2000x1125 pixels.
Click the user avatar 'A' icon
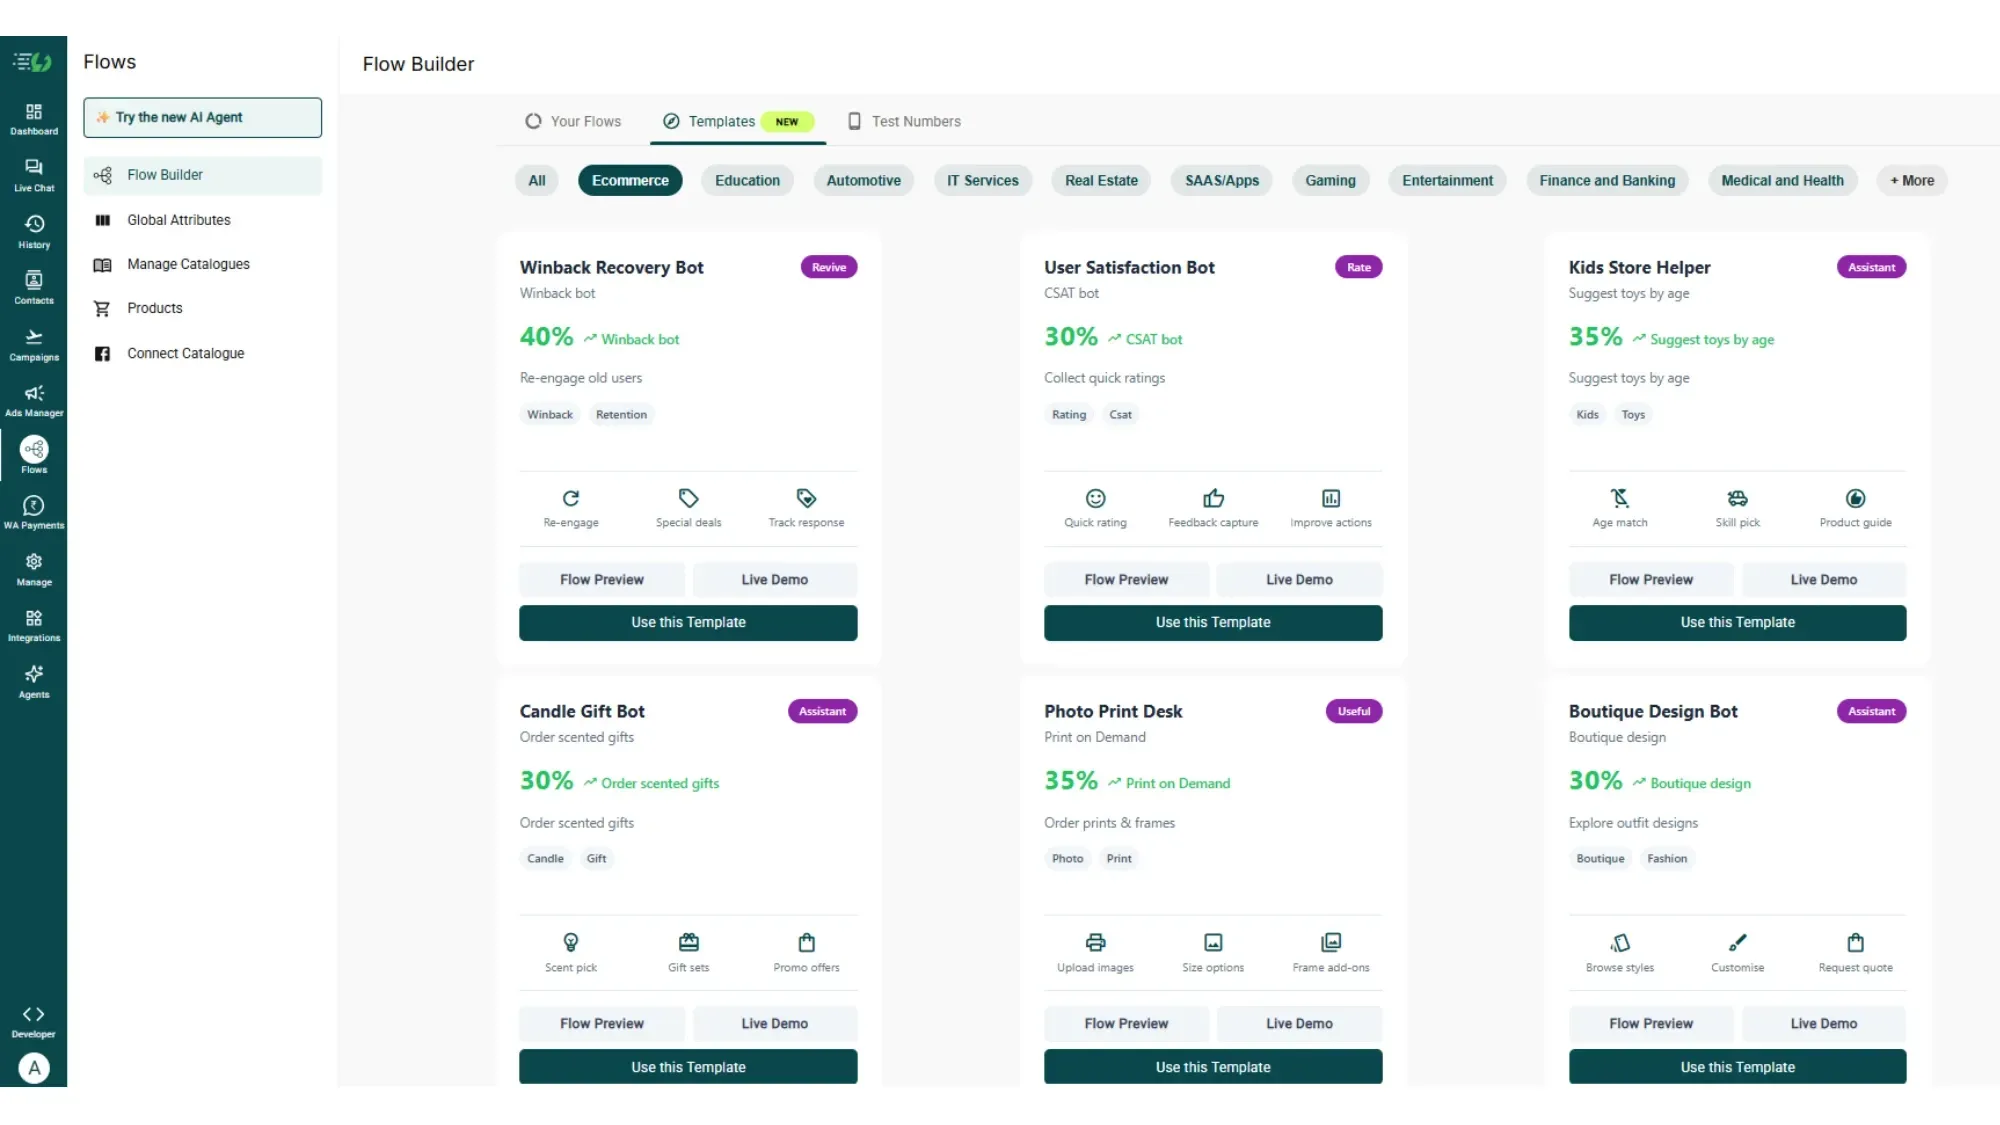(x=34, y=1068)
